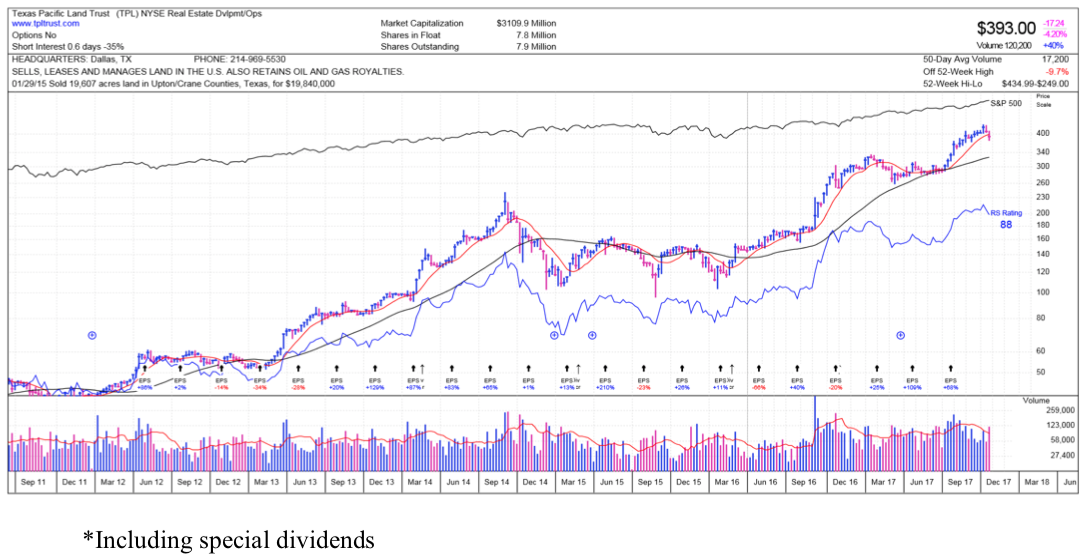
Task: Click the Market Capitalization $3109.9 Million value
Action: (526, 24)
